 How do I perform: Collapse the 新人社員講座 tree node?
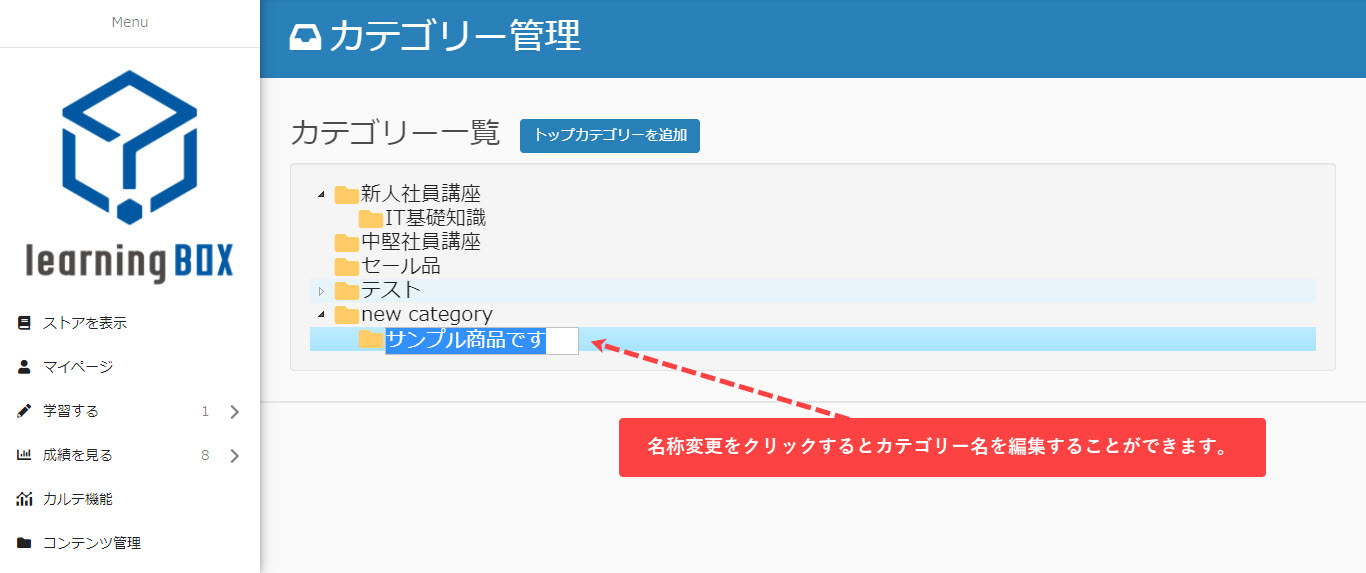coord(321,194)
